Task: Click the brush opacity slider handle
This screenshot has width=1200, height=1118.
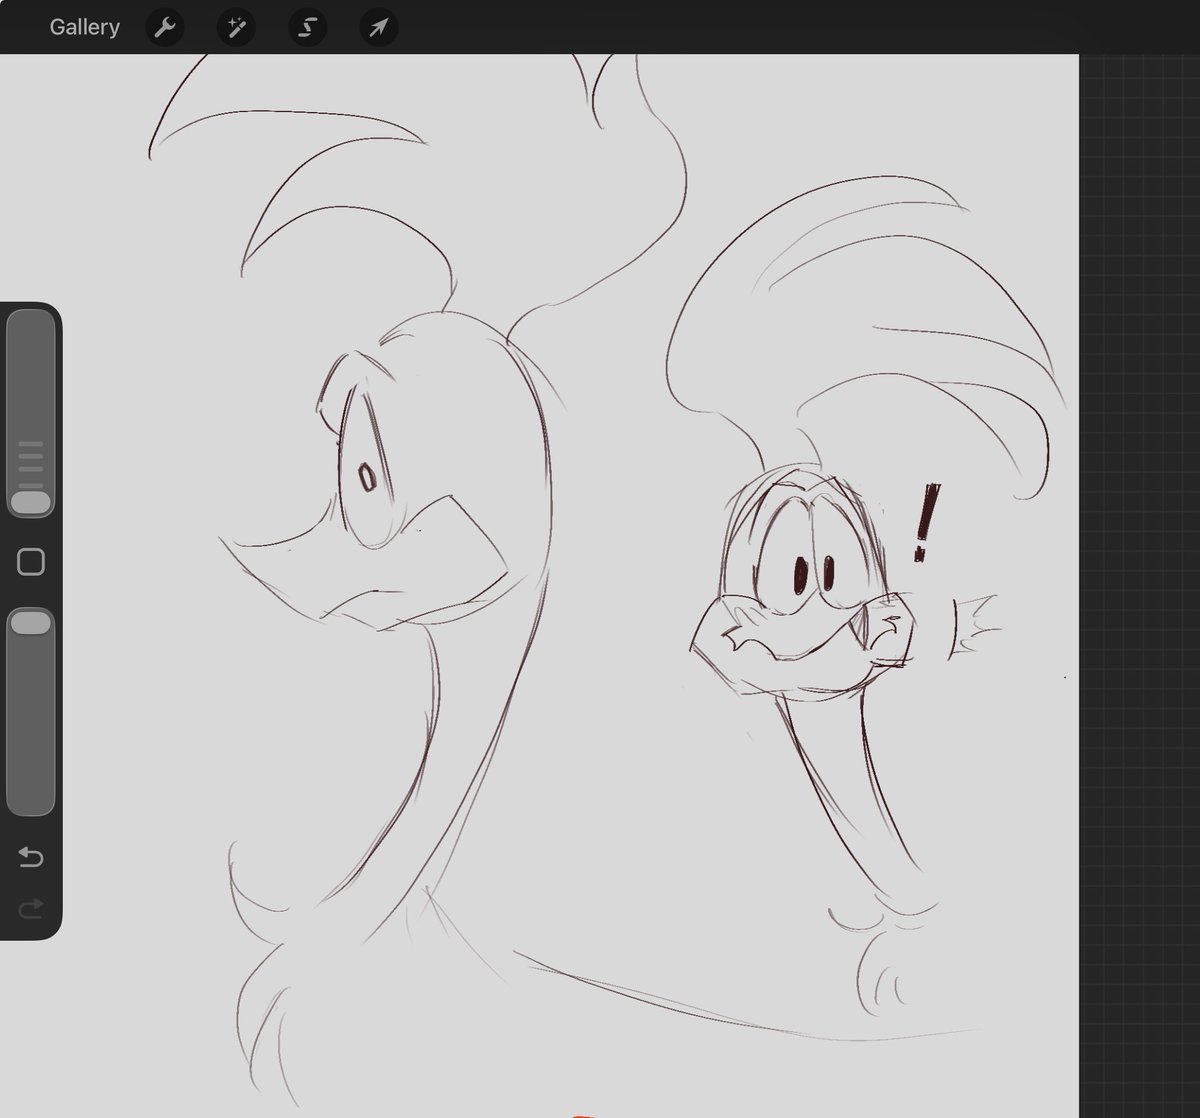Action: 30,623
